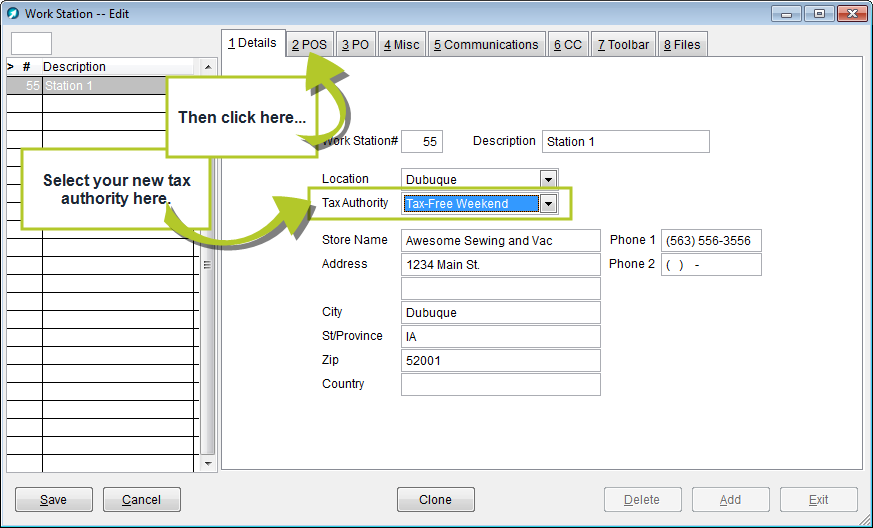Select the CC tab
Image resolution: width=873 pixels, height=528 pixels.
(567, 45)
